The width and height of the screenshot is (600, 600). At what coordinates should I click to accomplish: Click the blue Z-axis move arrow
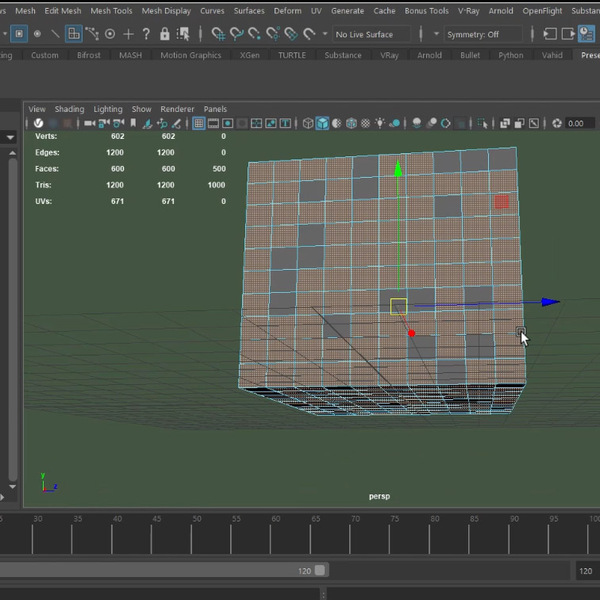[549, 302]
